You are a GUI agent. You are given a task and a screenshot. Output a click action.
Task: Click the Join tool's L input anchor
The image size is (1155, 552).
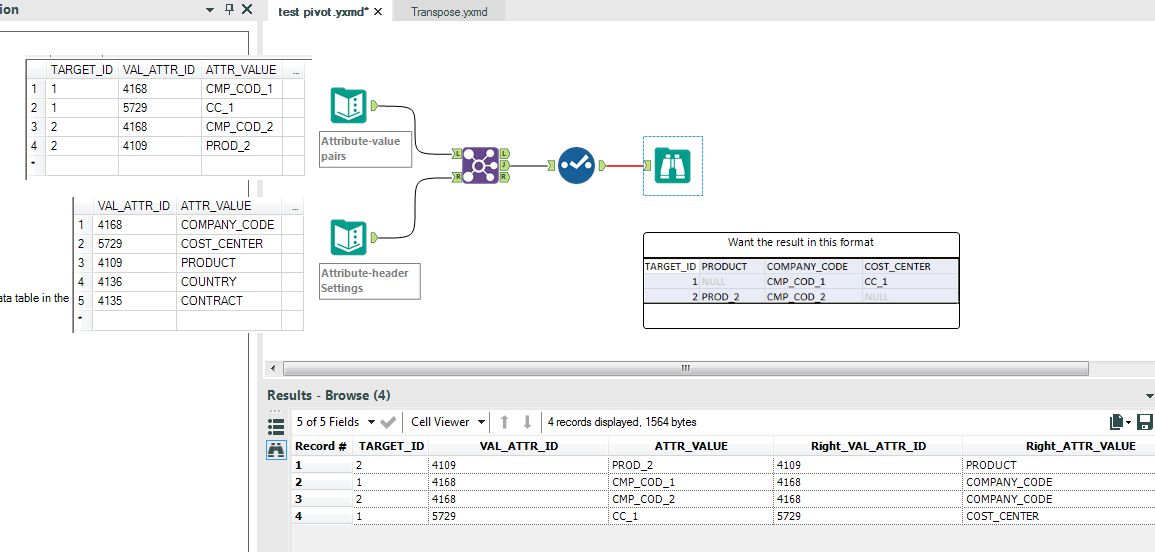[457, 153]
